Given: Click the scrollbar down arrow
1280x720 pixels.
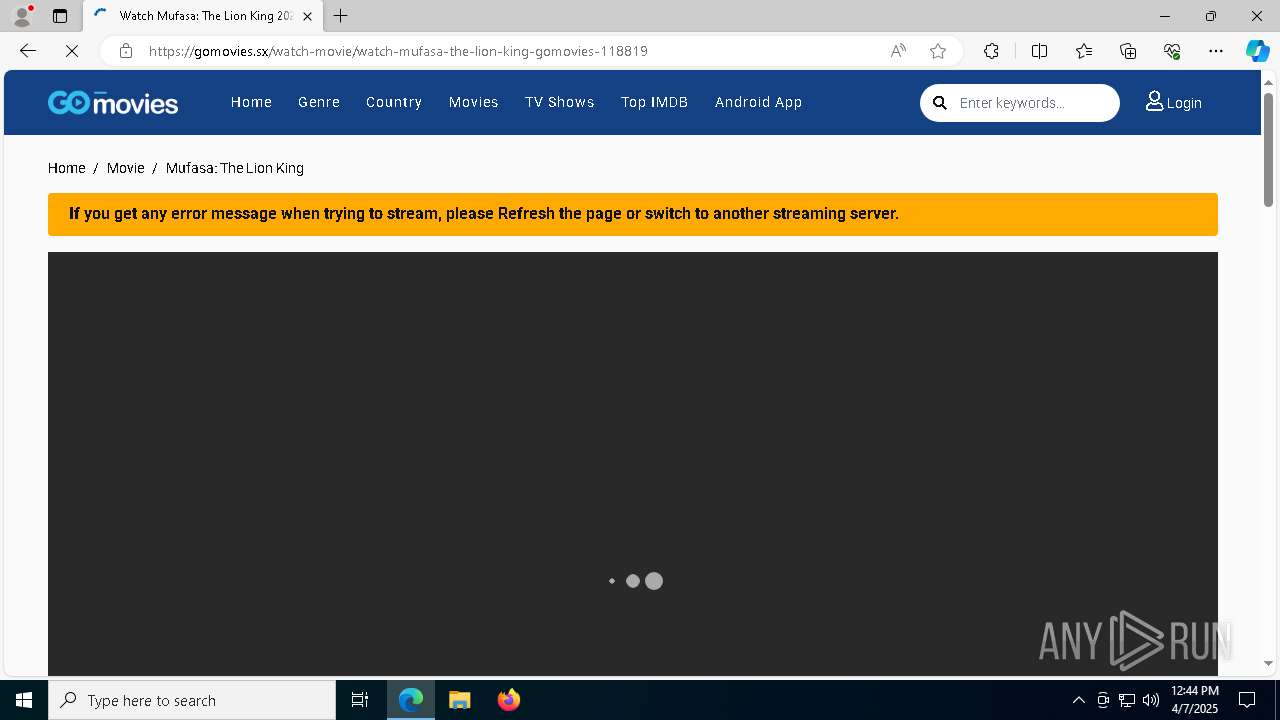Looking at the screenshot, I should tap(1268, 663).
